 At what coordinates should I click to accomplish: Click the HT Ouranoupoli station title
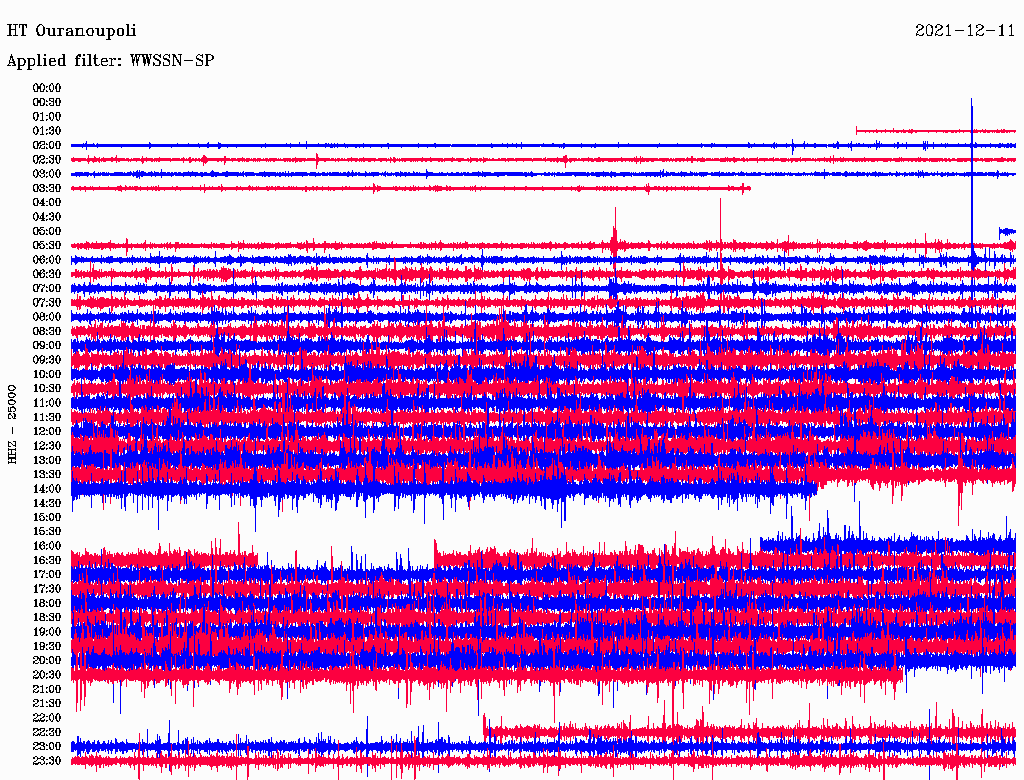coord(71,31)
